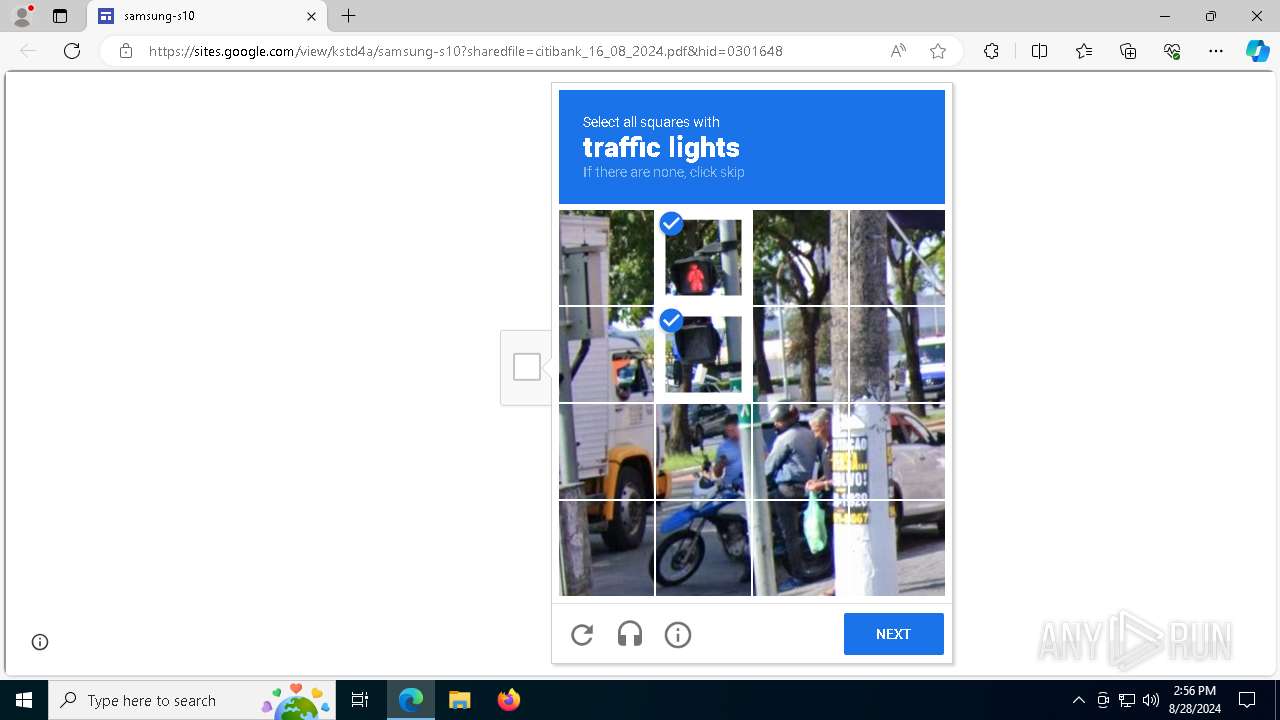Show hidden system tray icons

(1078, 700)
